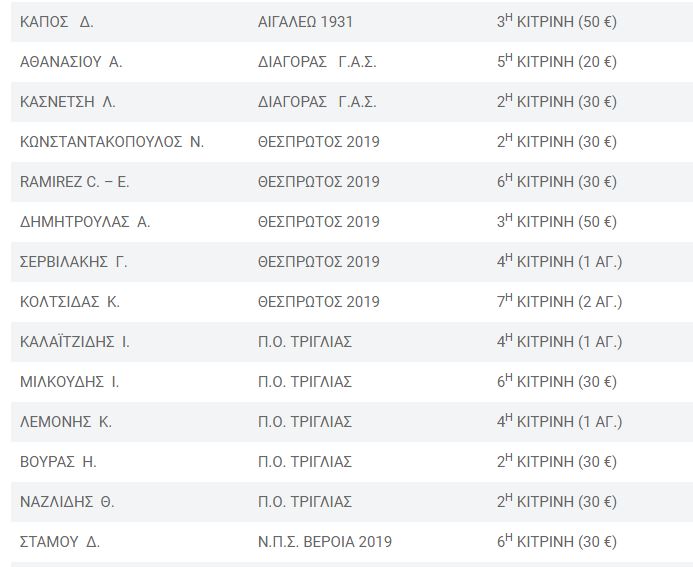Select player name ΚΑΠΟΣ Δ.

[57, 22]
